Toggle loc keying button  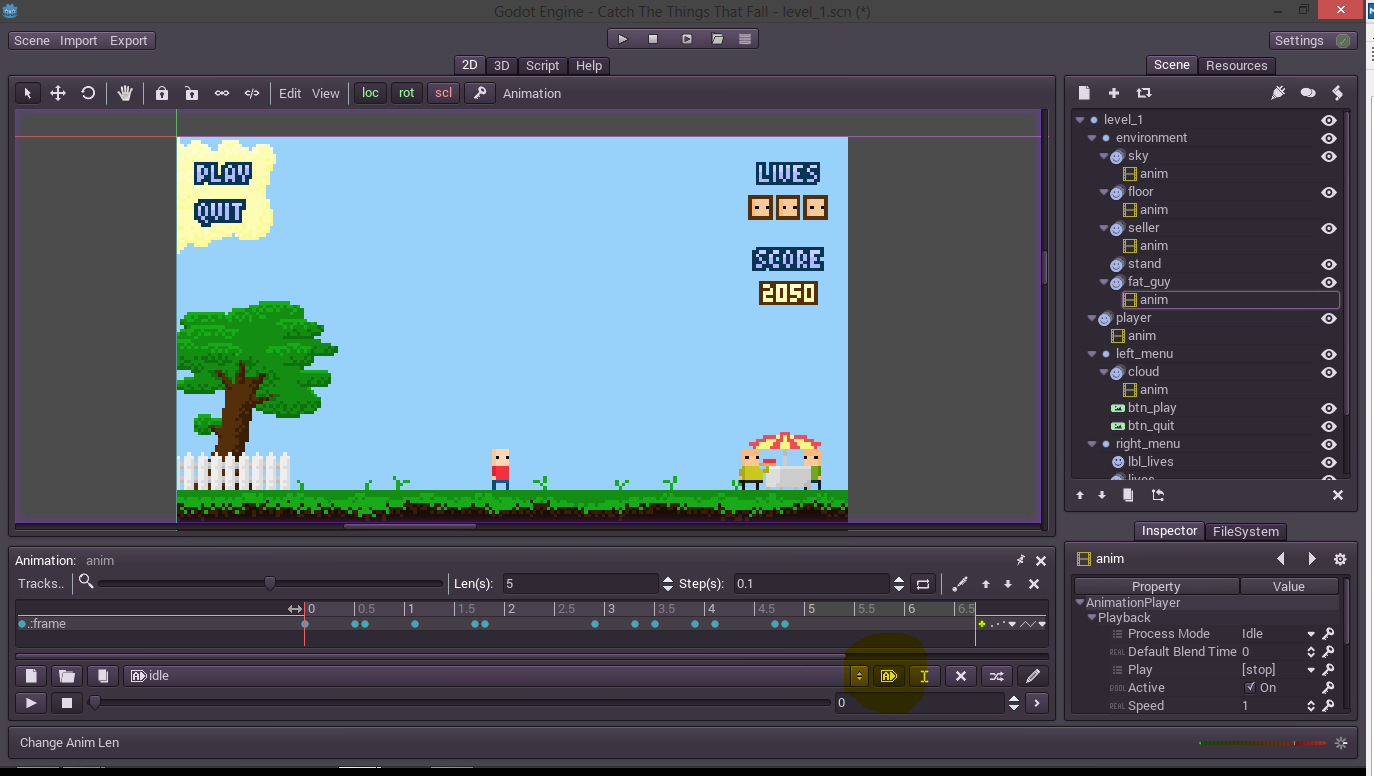pos(371,93)
